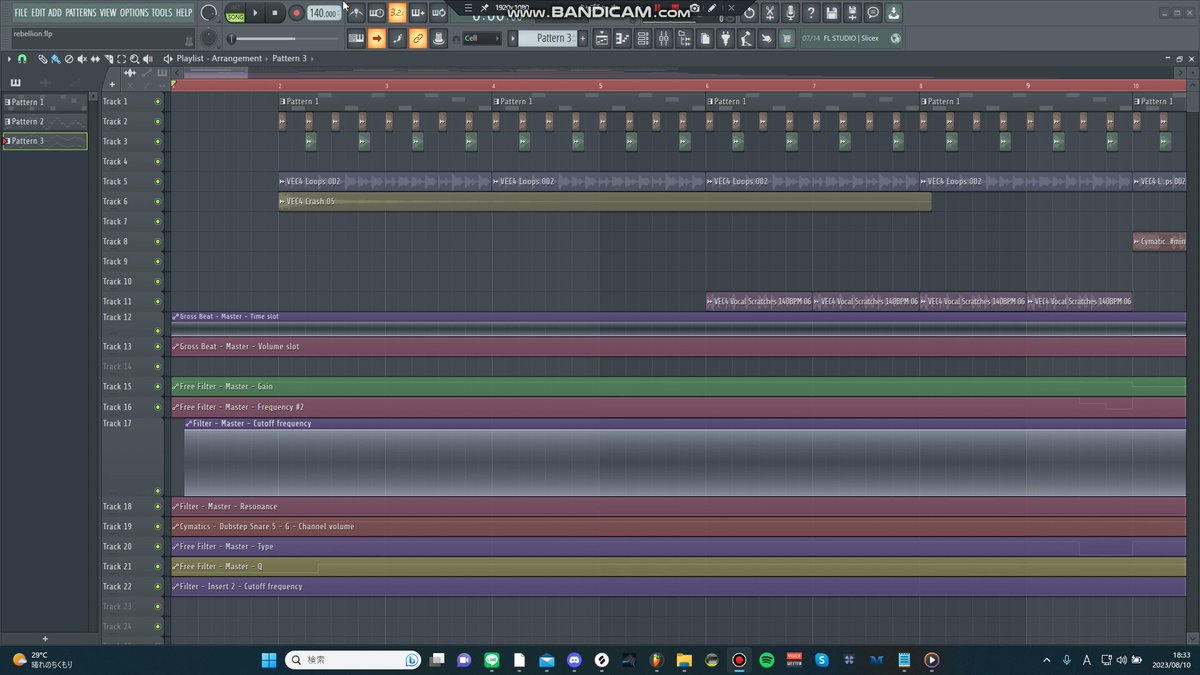Mute Track 1 with its green light
The height and width of the screenshot is (675, 1200).
pos(157,102)
